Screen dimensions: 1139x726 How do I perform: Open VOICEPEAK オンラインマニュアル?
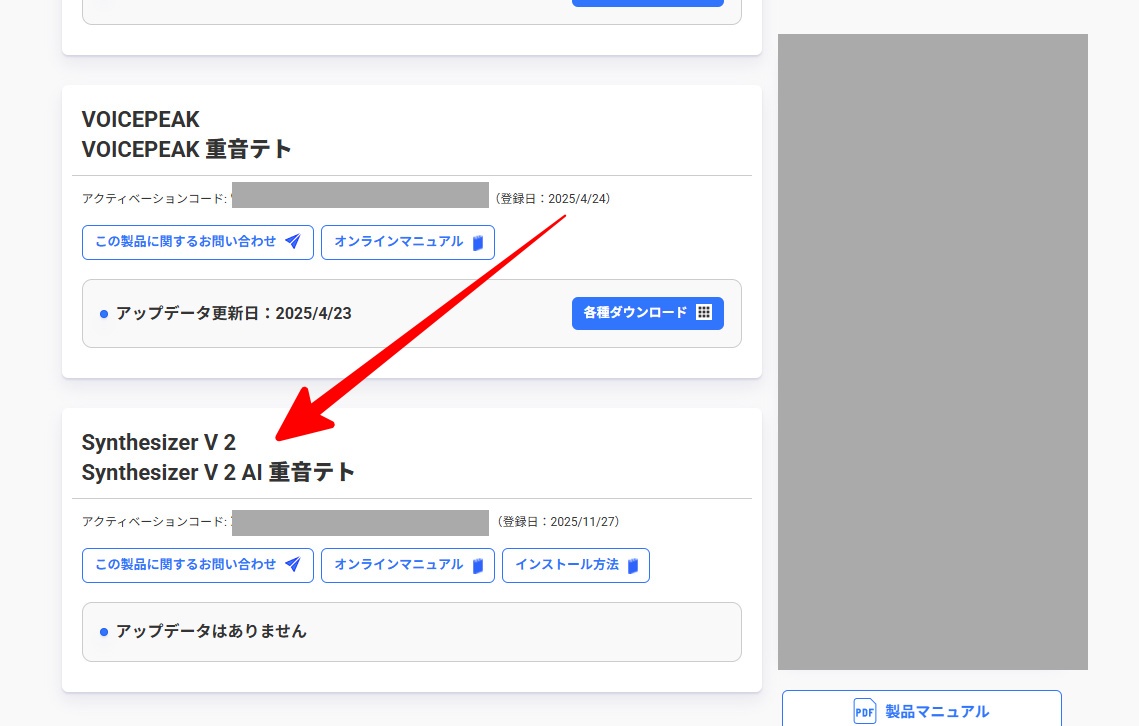point(399,242)
